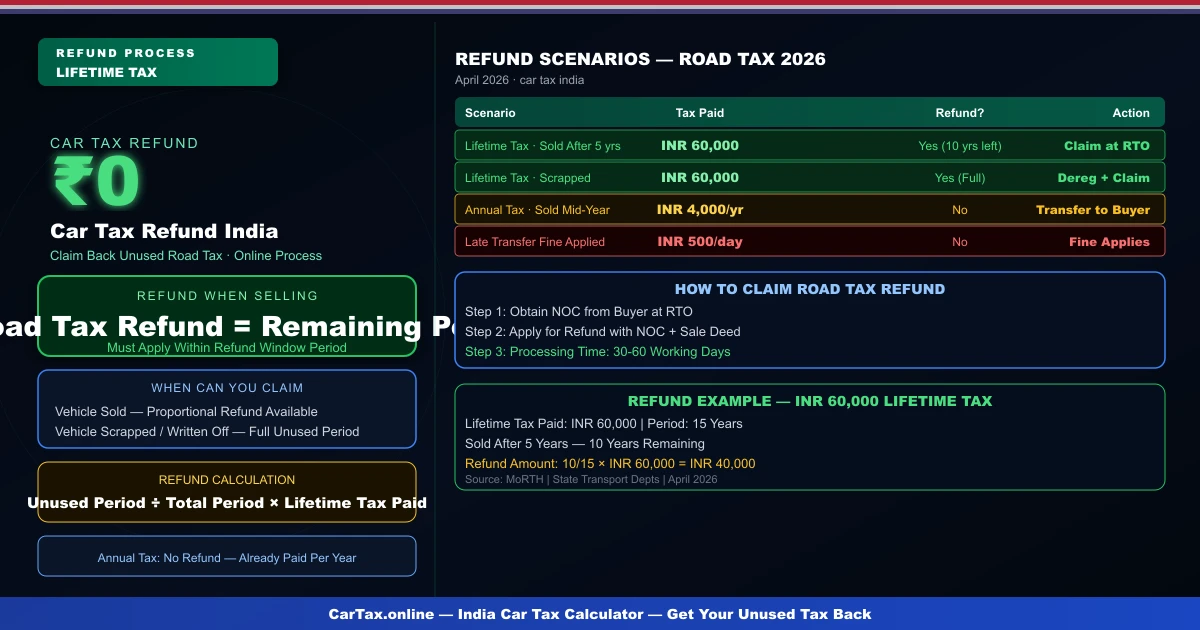Select the INR 500/day fine value

pyautogui.click(x=700, y=241)
